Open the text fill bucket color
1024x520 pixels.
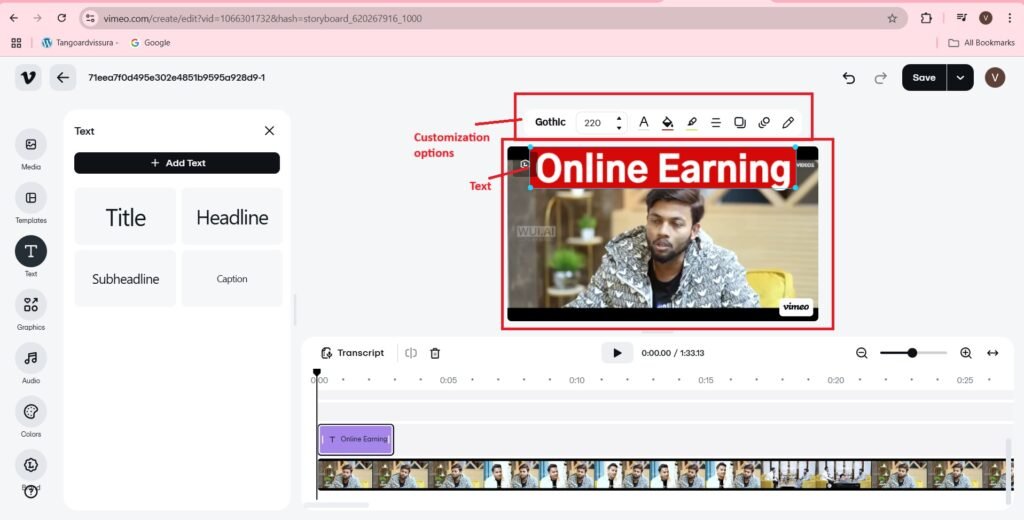coord(667,122)
